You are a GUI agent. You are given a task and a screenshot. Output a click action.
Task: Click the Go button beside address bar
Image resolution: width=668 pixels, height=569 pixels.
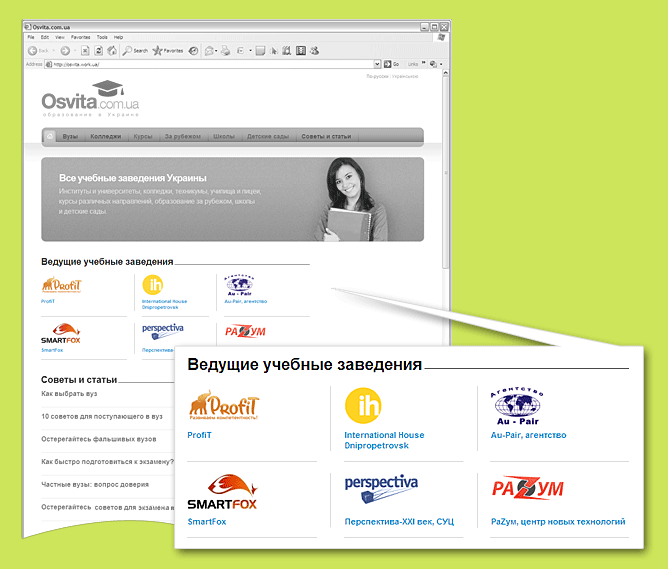392,64
